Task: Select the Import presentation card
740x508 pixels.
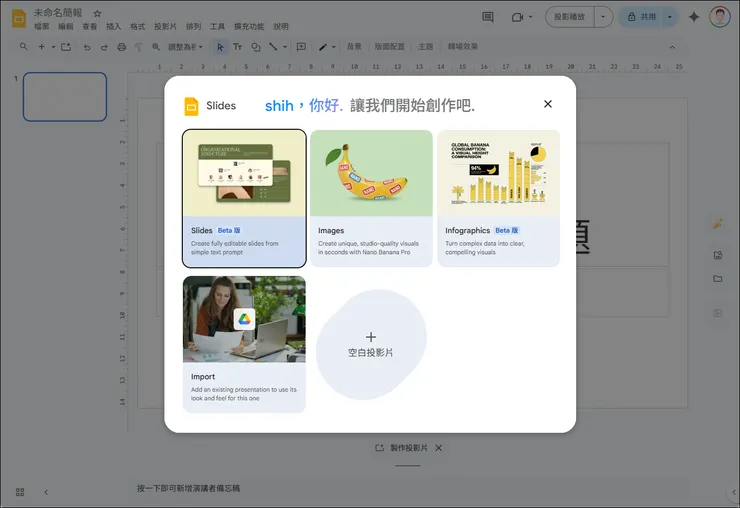Action: click(244, 344)
